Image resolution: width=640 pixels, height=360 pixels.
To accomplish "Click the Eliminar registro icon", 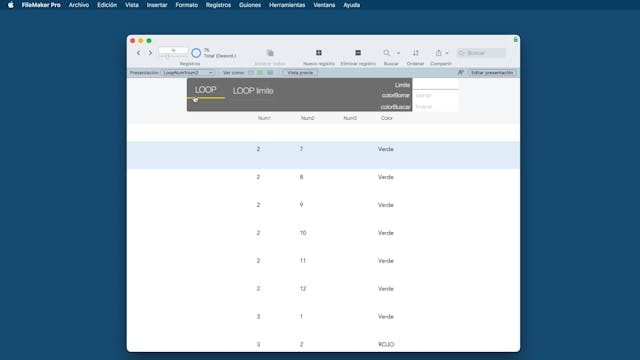I will click(x=358, y=53).
